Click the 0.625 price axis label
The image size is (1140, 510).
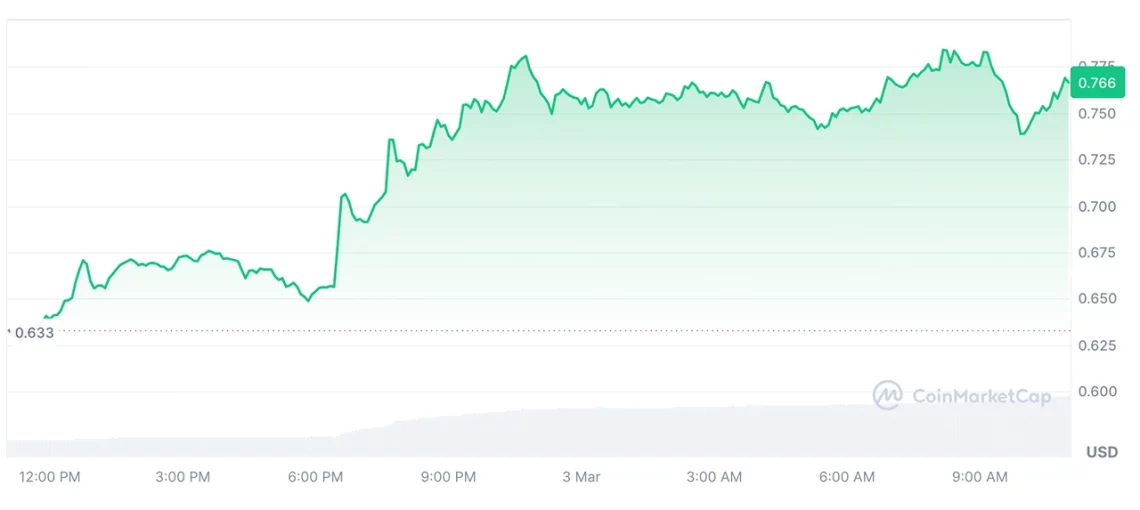1097,345
